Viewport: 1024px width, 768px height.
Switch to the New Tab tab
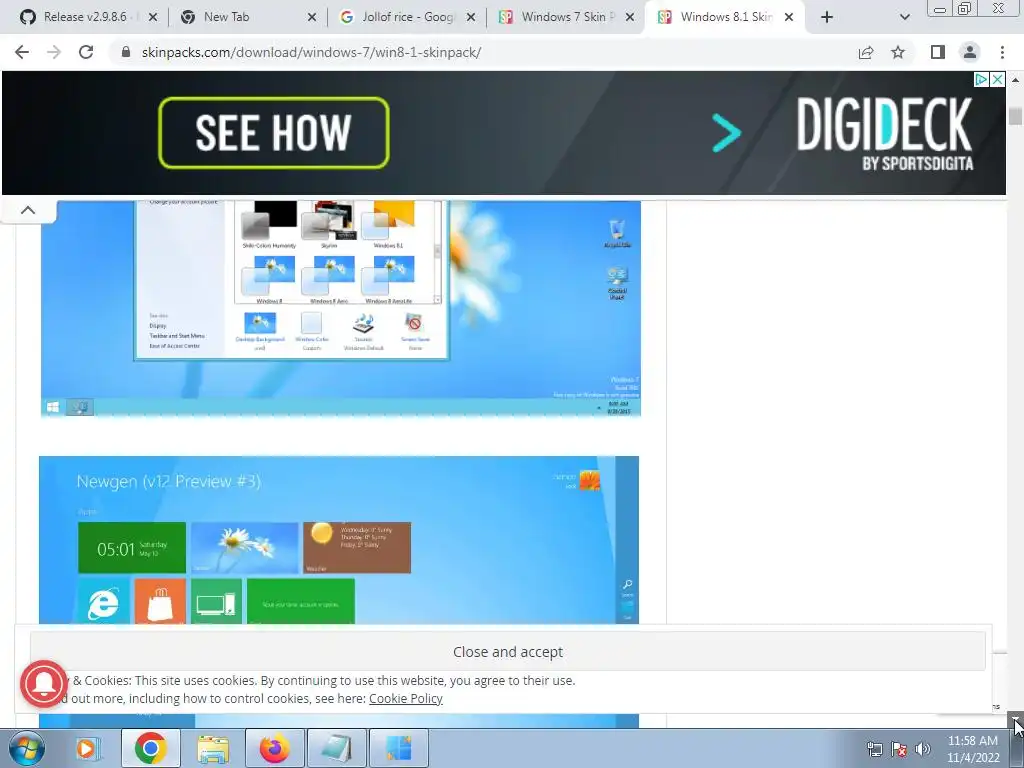(x=226, y=17)
